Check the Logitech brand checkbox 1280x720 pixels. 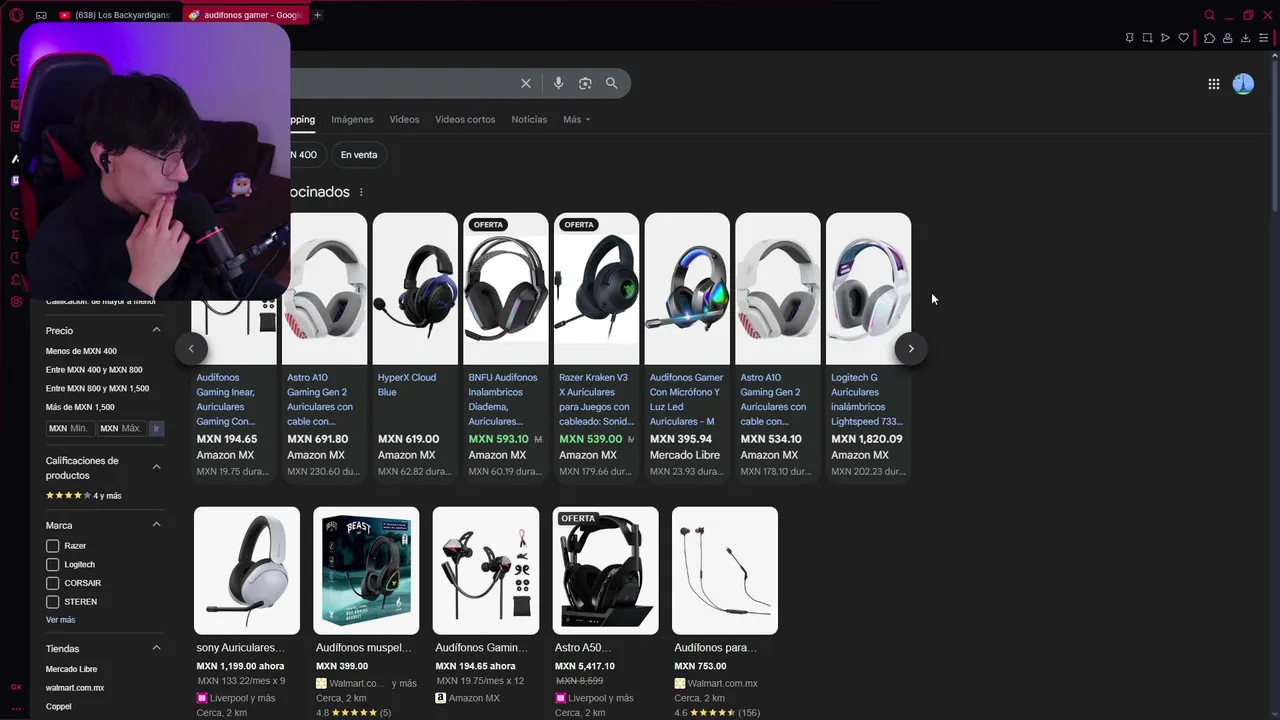tap(53, 565)
